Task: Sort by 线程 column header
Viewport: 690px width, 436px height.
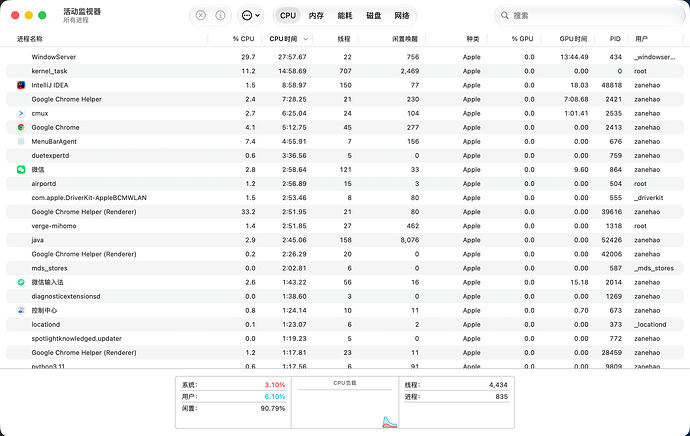Action: coord(344,39)
